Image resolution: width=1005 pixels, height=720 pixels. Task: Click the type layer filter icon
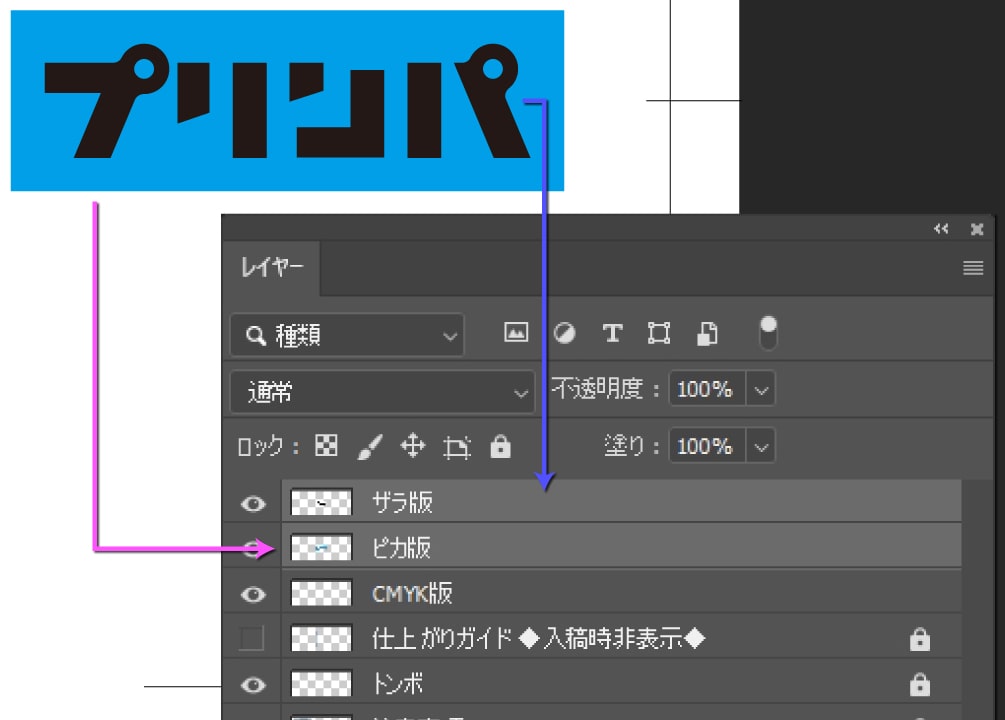[612, 333]
